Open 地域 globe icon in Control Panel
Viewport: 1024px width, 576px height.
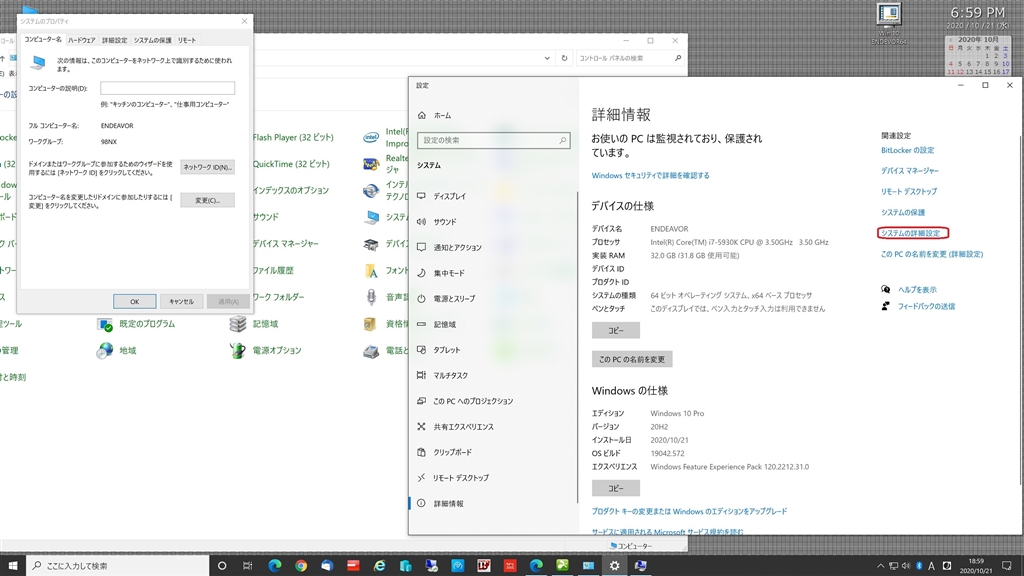105,351
